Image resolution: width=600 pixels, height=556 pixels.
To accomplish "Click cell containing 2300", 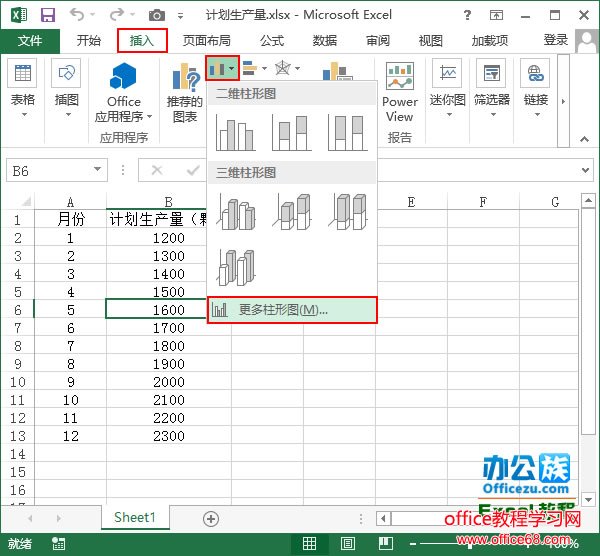I will click(x=169, y=436).
